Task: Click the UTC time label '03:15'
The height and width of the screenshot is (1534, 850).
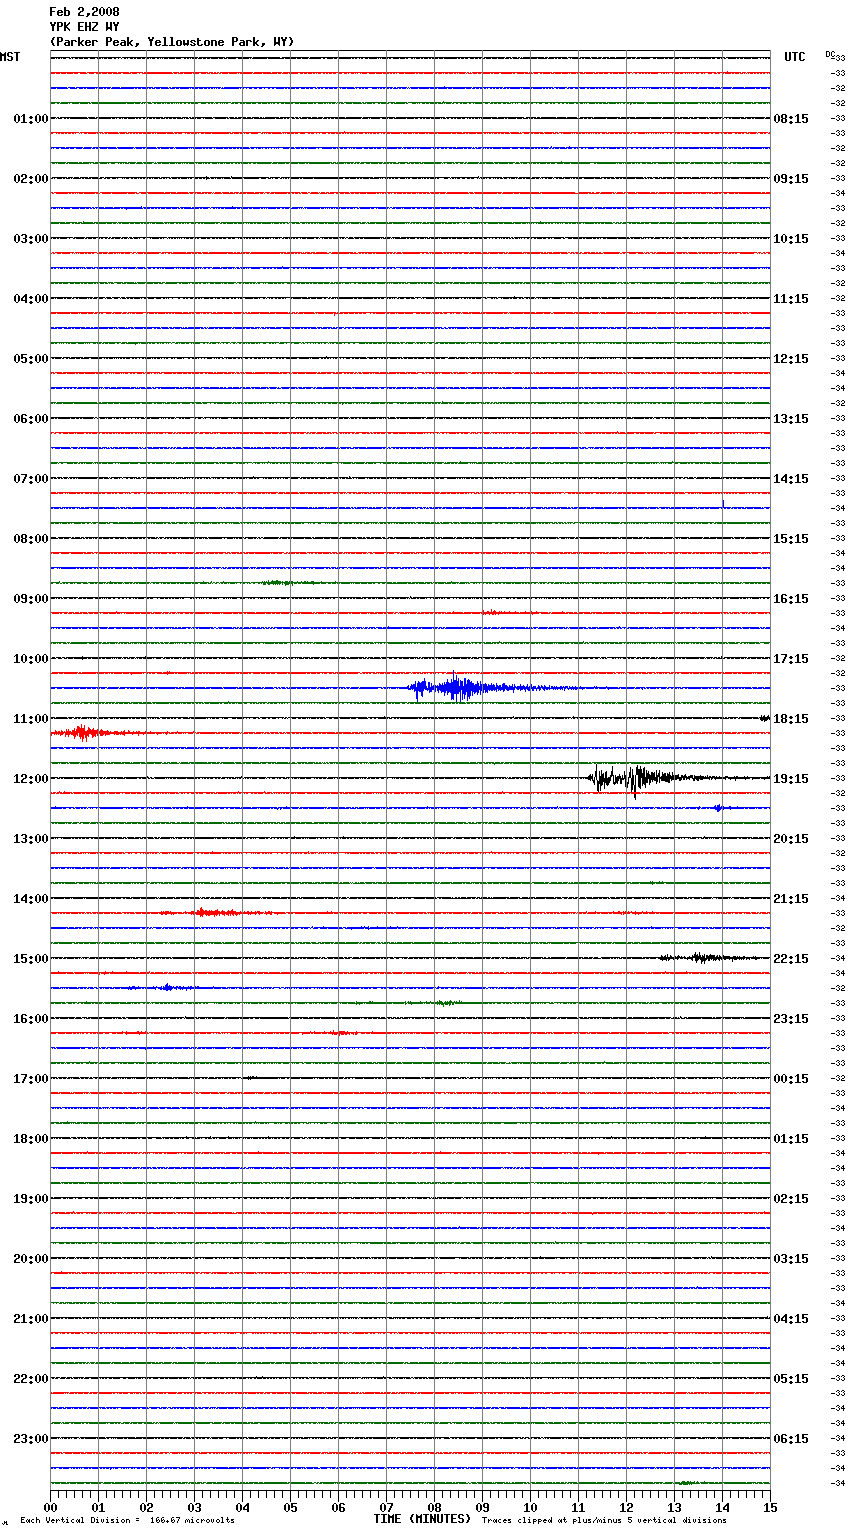Action: point(791,1259)
